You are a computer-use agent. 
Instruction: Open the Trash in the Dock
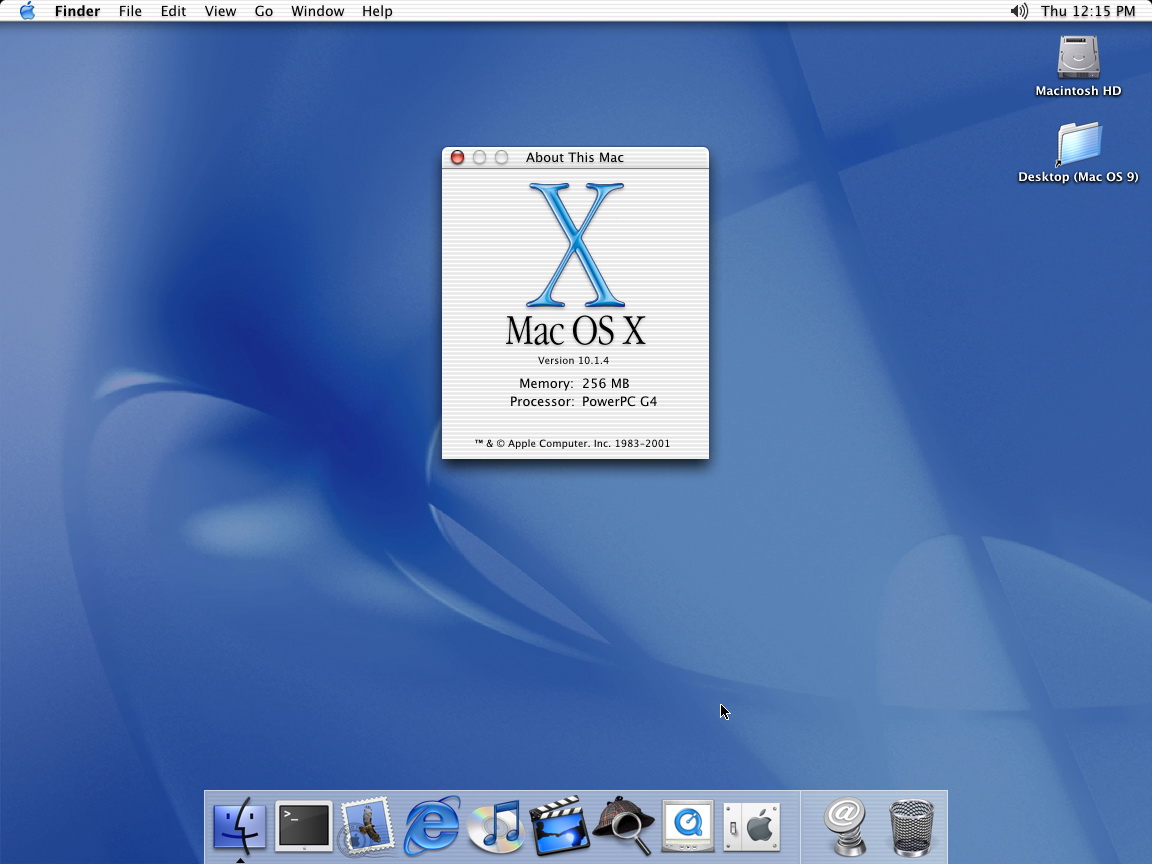coord(911,826)
